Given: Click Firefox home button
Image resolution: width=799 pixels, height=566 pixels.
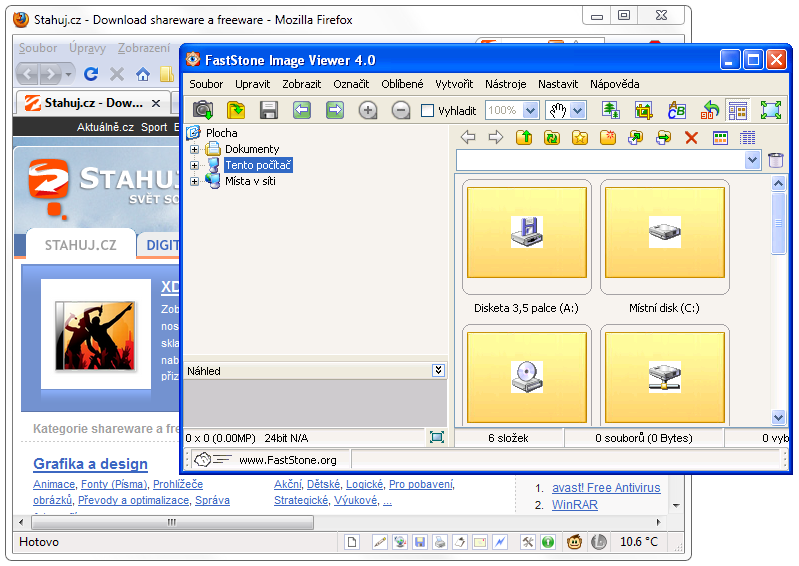Looking at the screenshot, I should click(x=143, y=75).
